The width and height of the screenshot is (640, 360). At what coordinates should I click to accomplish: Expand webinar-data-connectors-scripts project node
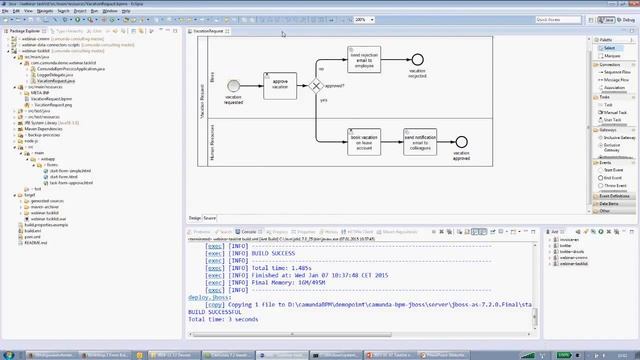coord(8,45)
